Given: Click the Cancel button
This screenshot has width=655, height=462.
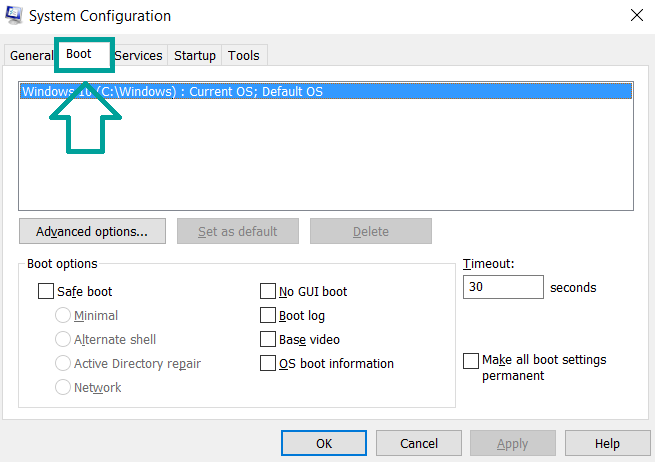Looking at the screenshot, I should point(419,443).
